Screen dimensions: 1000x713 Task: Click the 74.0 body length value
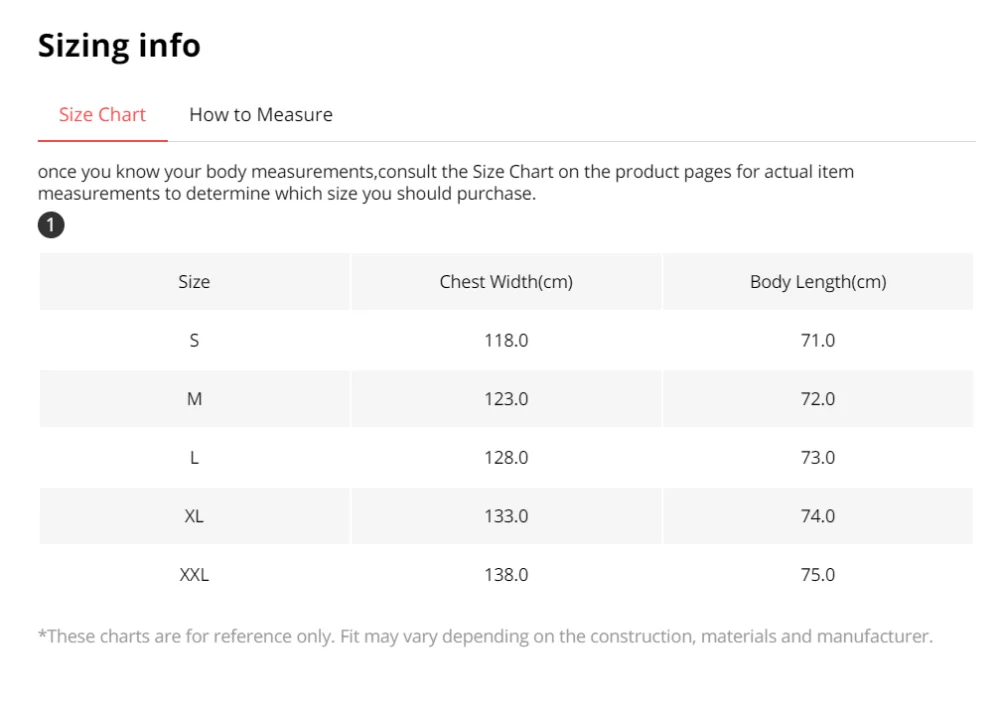[x=818, y=516]
